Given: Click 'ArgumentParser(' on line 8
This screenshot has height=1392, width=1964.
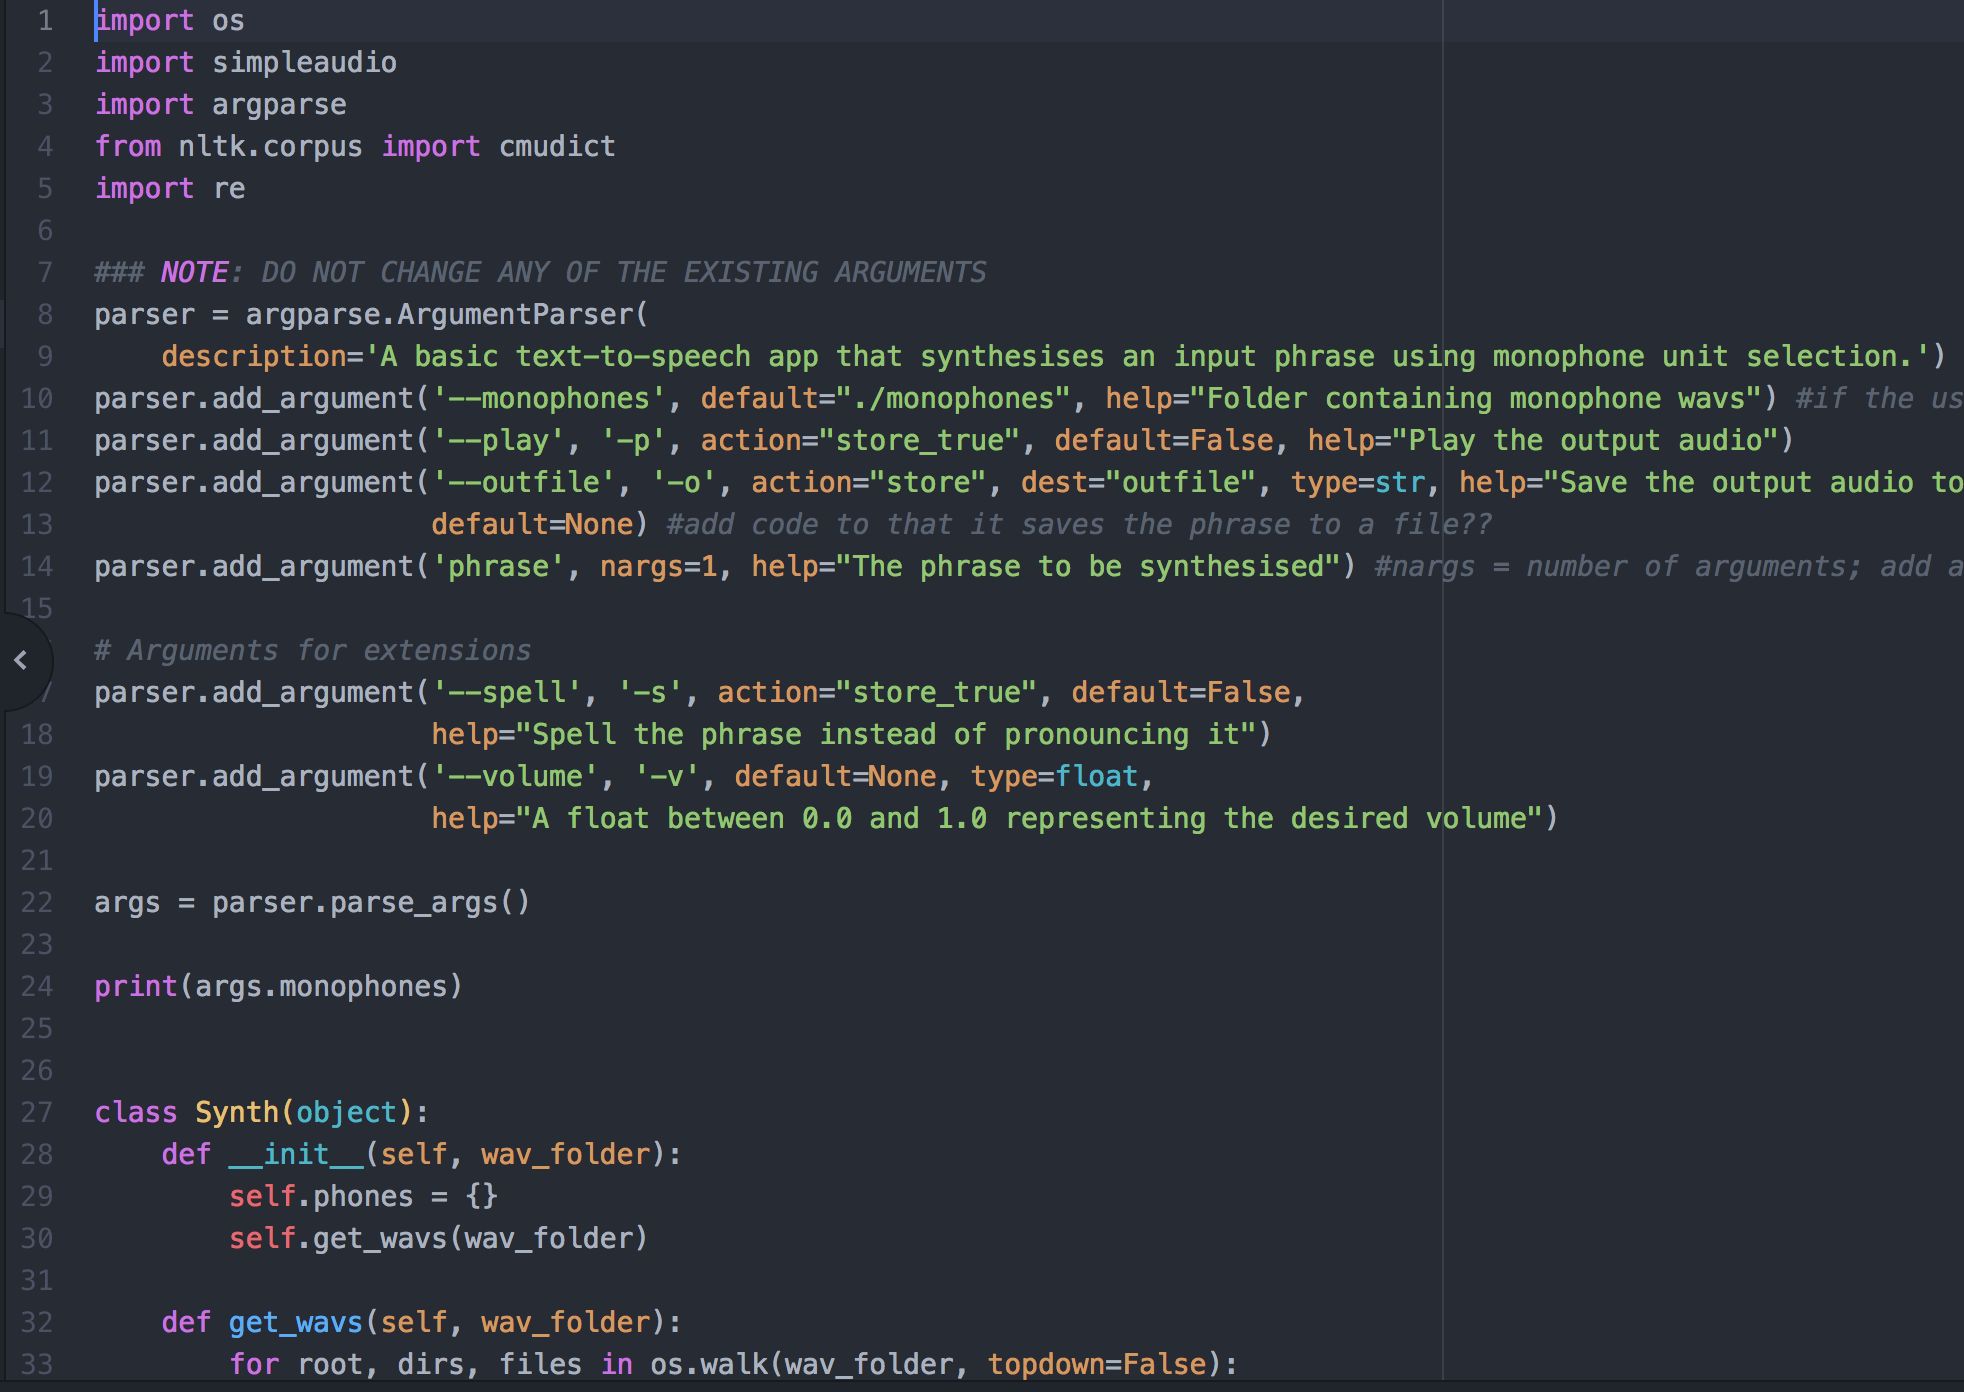Looking at the screenshot, I should pos(523,315).
